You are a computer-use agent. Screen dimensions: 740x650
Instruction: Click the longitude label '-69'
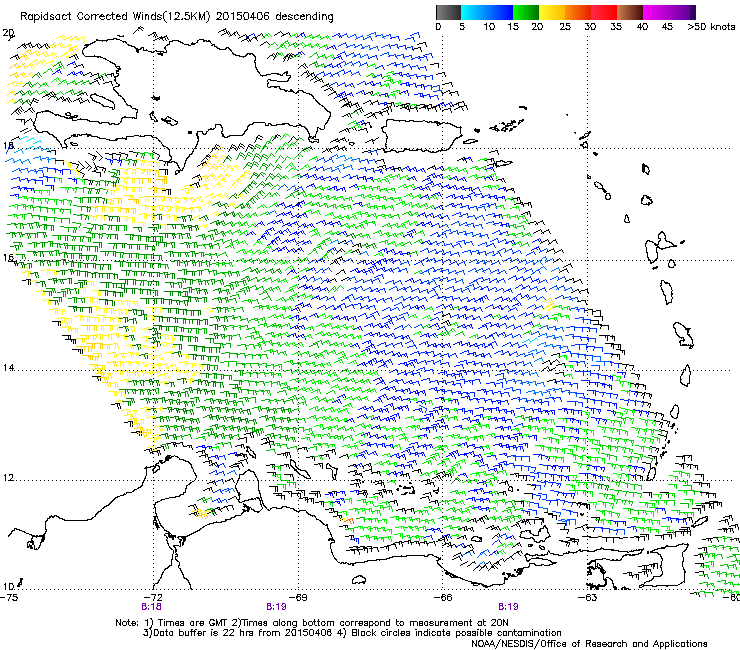(298, 597)
